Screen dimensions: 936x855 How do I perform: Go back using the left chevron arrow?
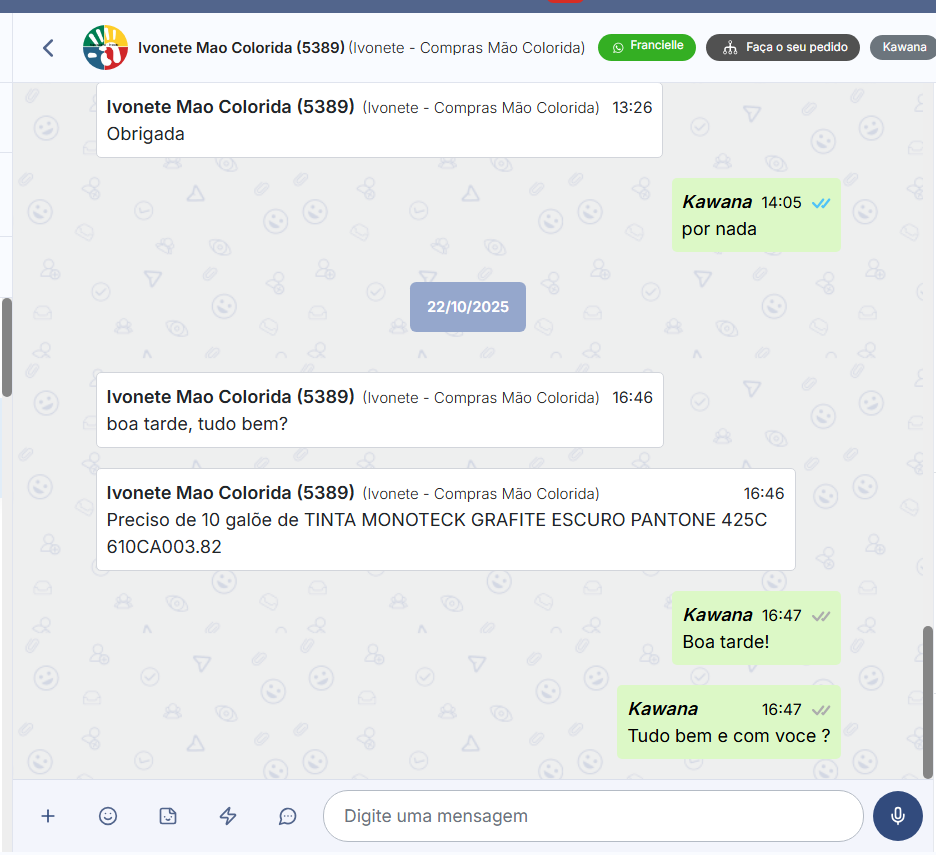[48, 47]
